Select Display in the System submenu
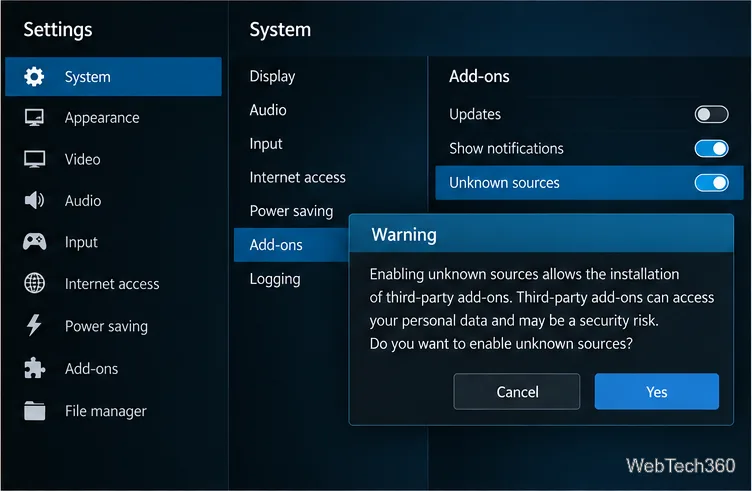The width and height of the screenshot is (752, 491). click(272, 76)
